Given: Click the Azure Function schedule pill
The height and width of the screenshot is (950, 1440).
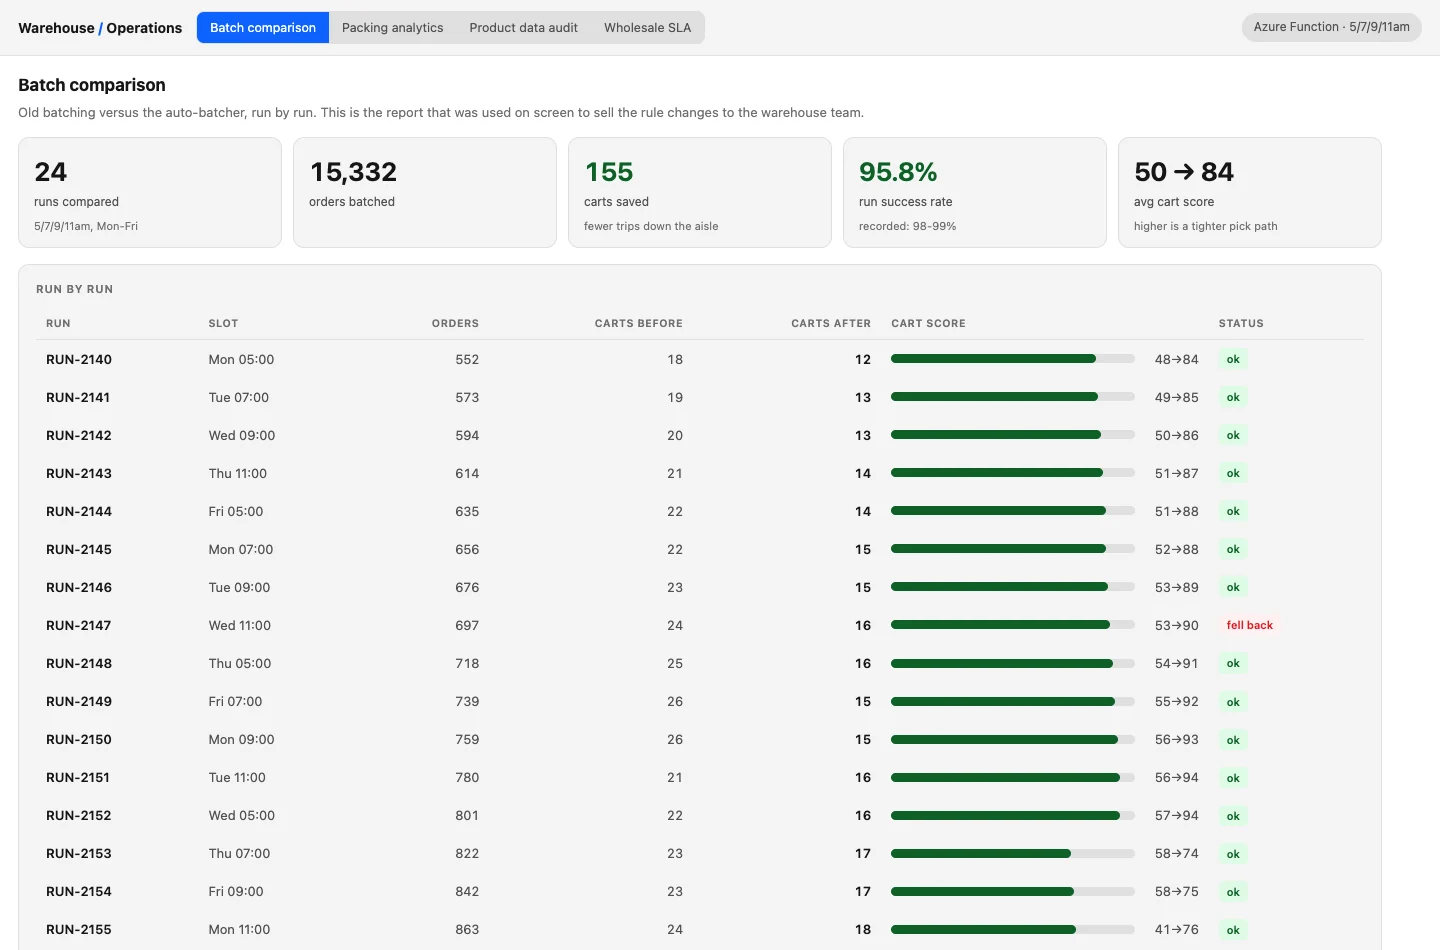Looking at the screenshot, I should click(x=1331, y=27).
